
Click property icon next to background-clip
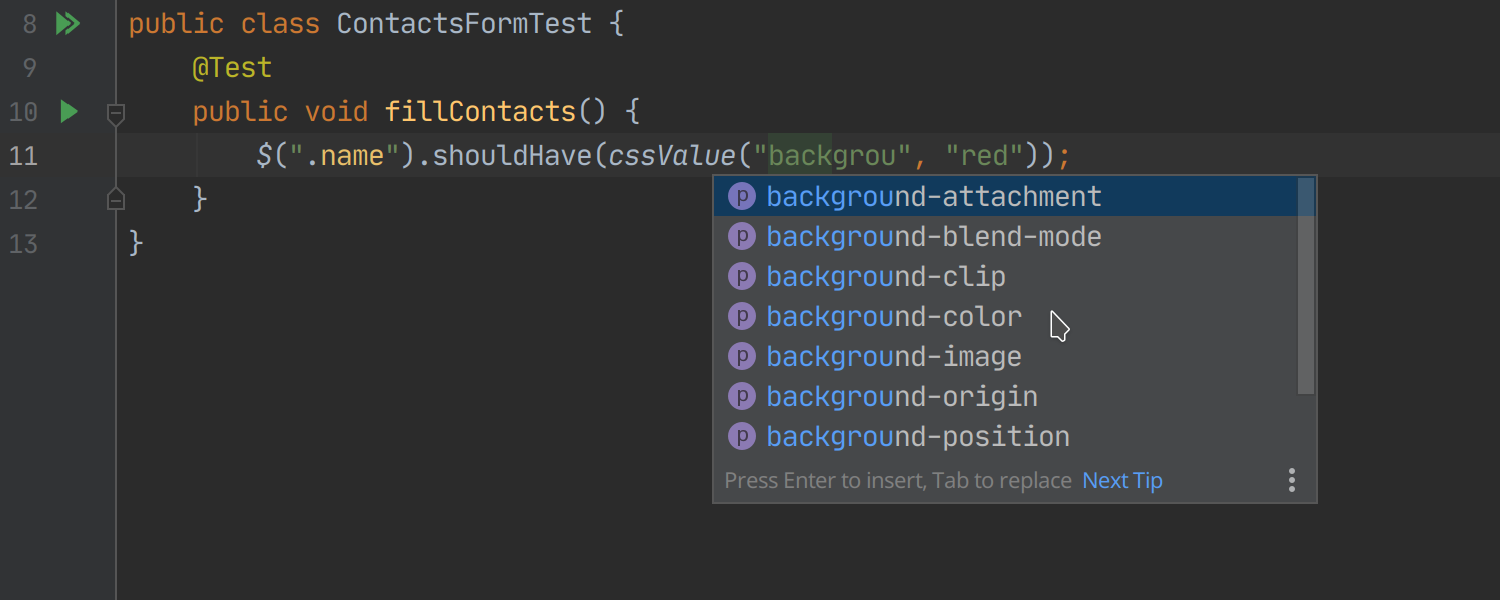point(741,276)
